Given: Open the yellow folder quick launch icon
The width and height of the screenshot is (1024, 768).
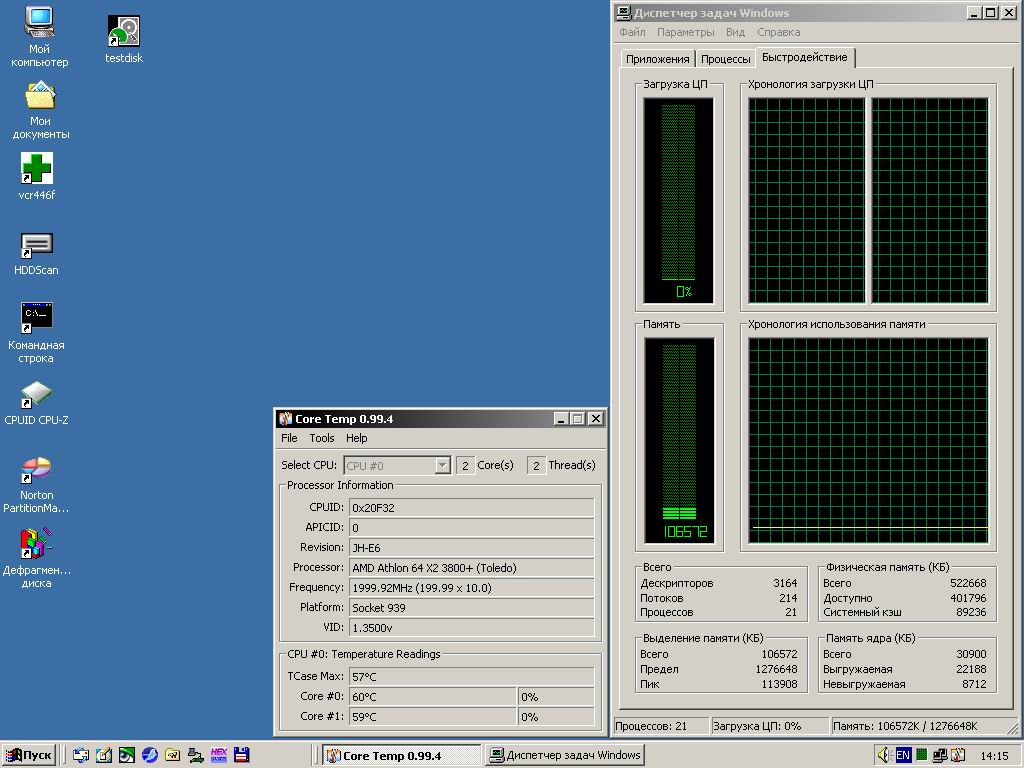Looking at the screenshot, I should coord(172,755).
